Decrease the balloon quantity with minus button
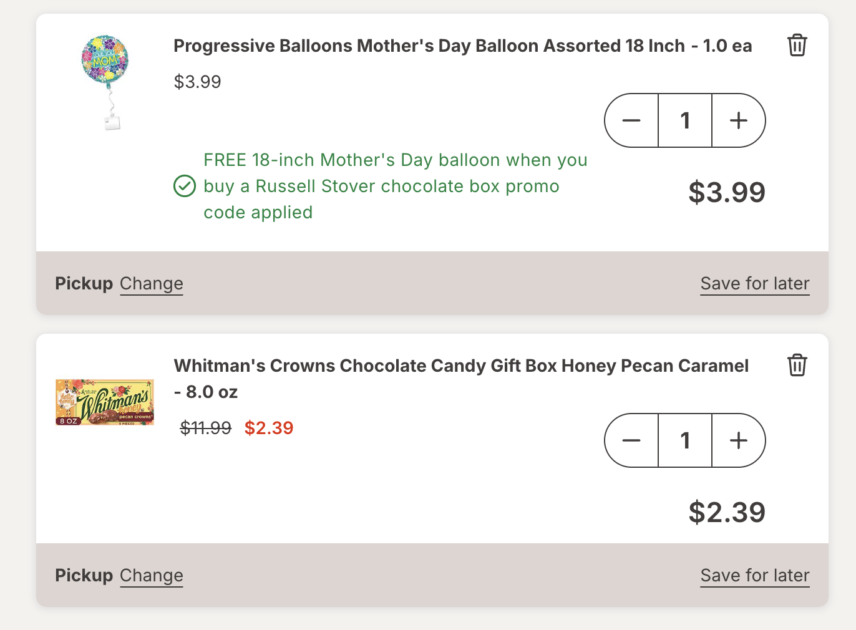 pos(631,120)
